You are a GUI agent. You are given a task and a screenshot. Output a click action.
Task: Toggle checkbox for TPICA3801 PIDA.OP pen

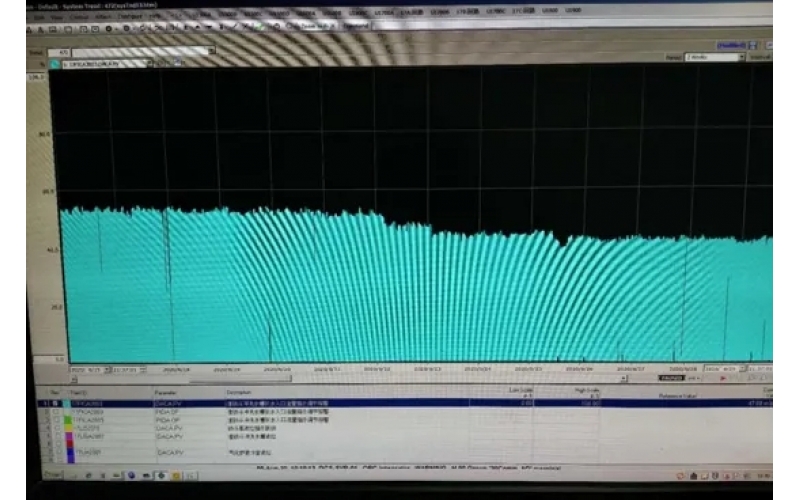click(56, 419)
